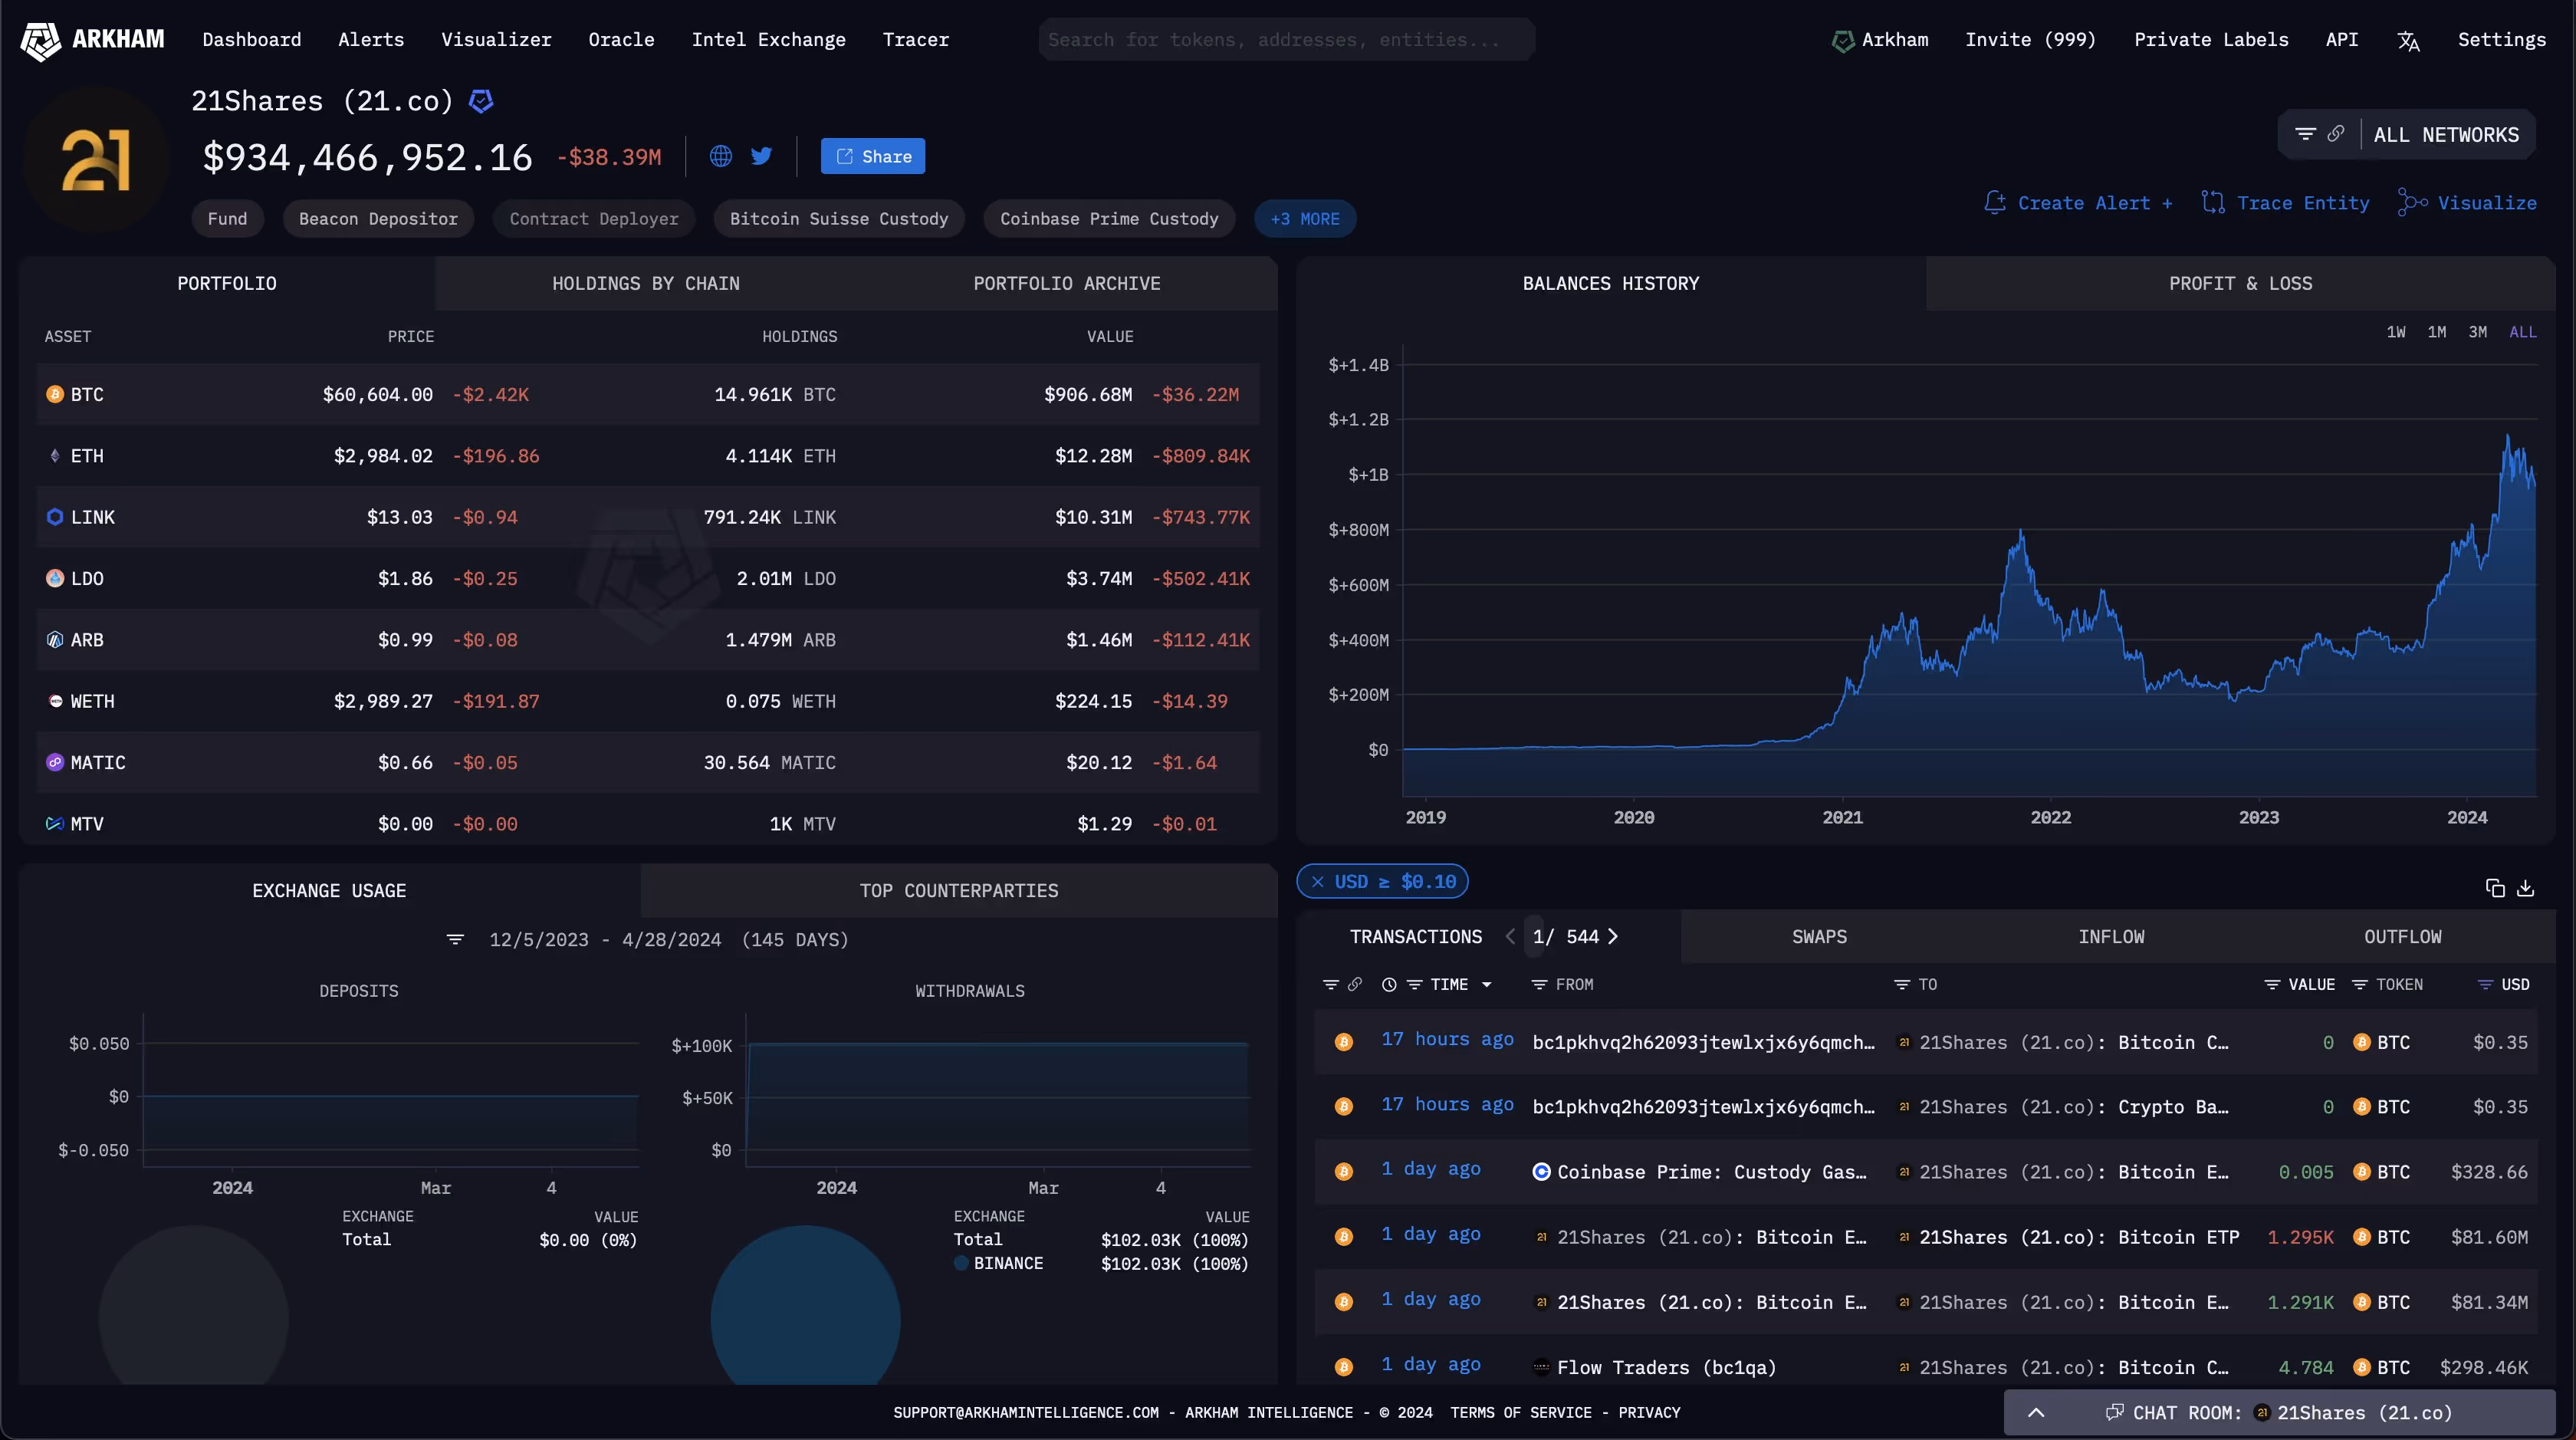Select the 3M chart range
Image resolution: width=2576 pixels, height=1440 pixels.
pos(2478,332)
